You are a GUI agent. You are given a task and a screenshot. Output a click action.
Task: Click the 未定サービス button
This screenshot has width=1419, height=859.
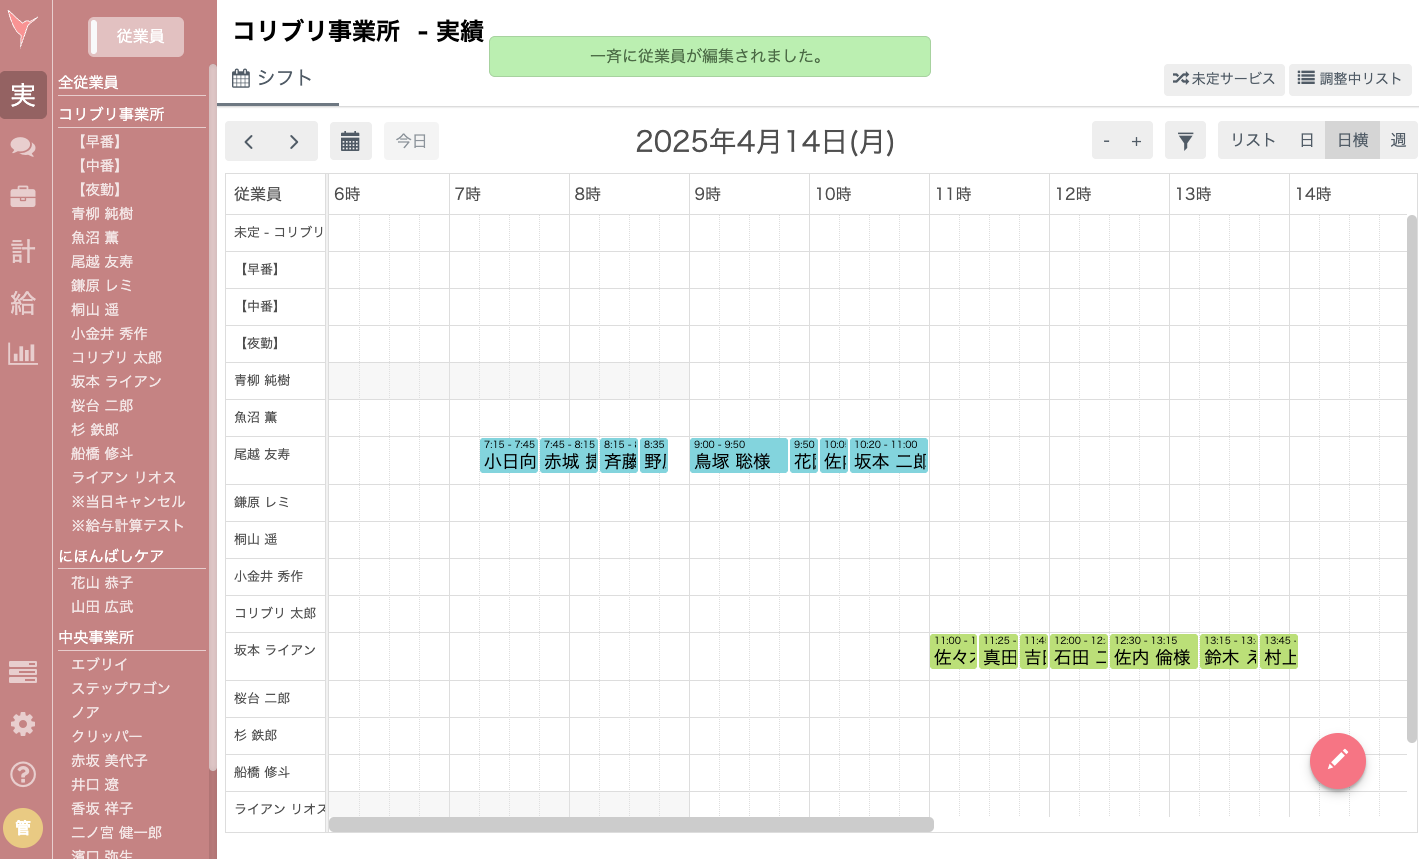pos(1224,80)
